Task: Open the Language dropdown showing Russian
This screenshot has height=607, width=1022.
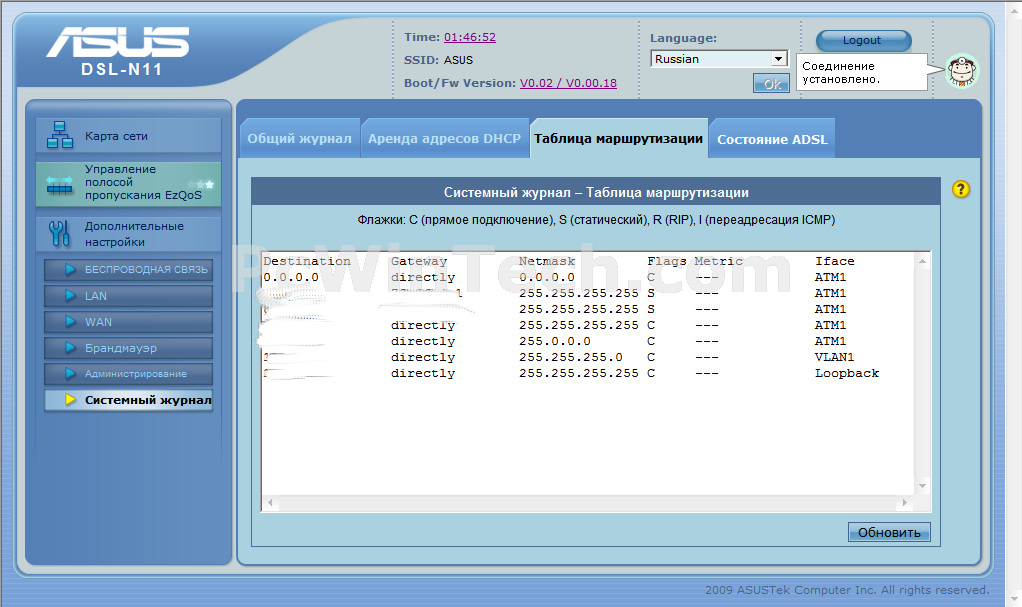Action: [719, 59]
